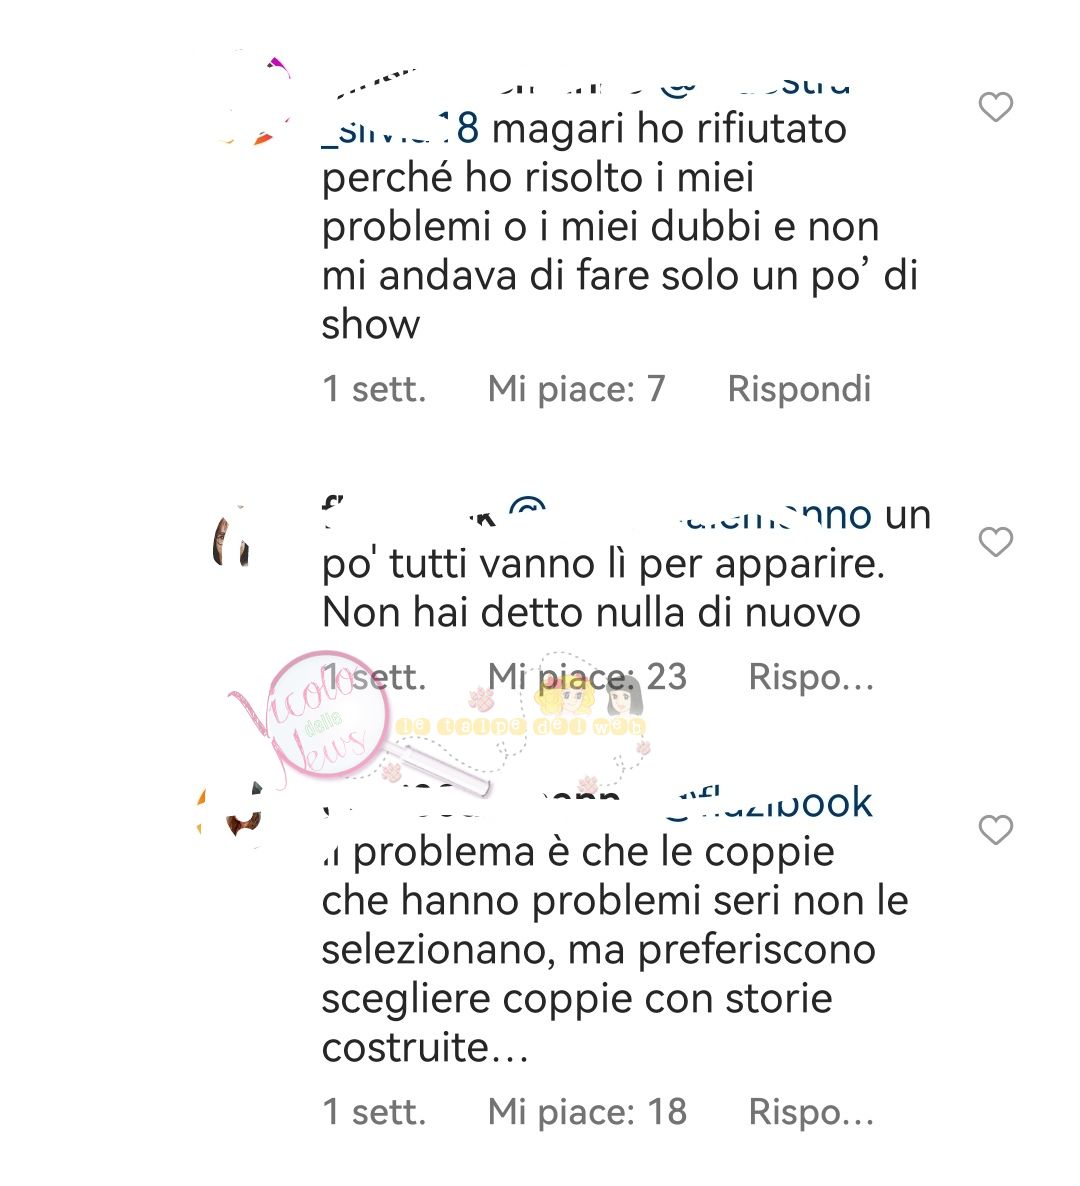The image size is (1080, 1186).
Task: Tap the heart on the 'coppie con storie costruite' comment
Action: pos(995,830)
